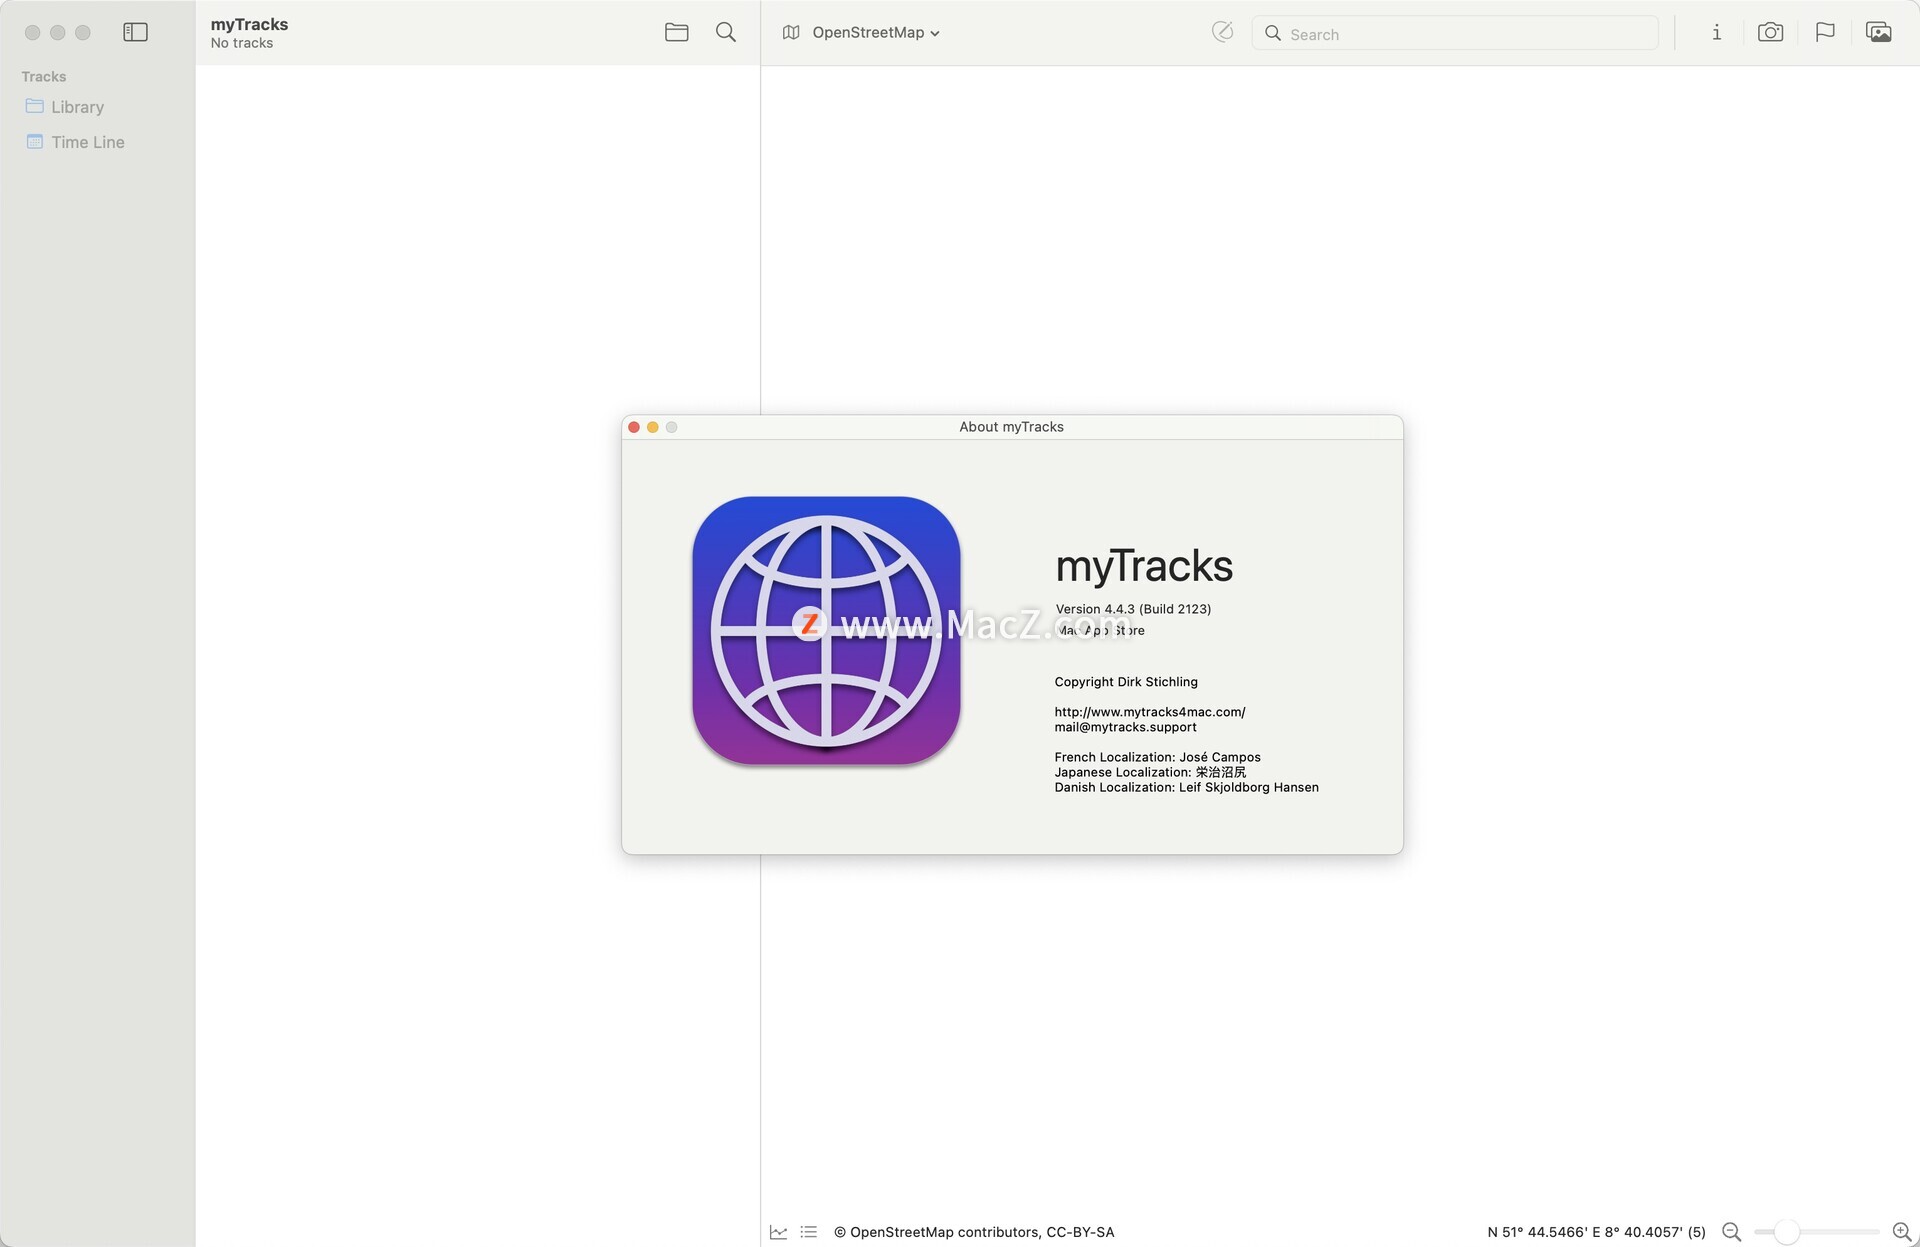1920x1247 pixels.
Task: Focus the map Search field
Action: coord(1455,33)
